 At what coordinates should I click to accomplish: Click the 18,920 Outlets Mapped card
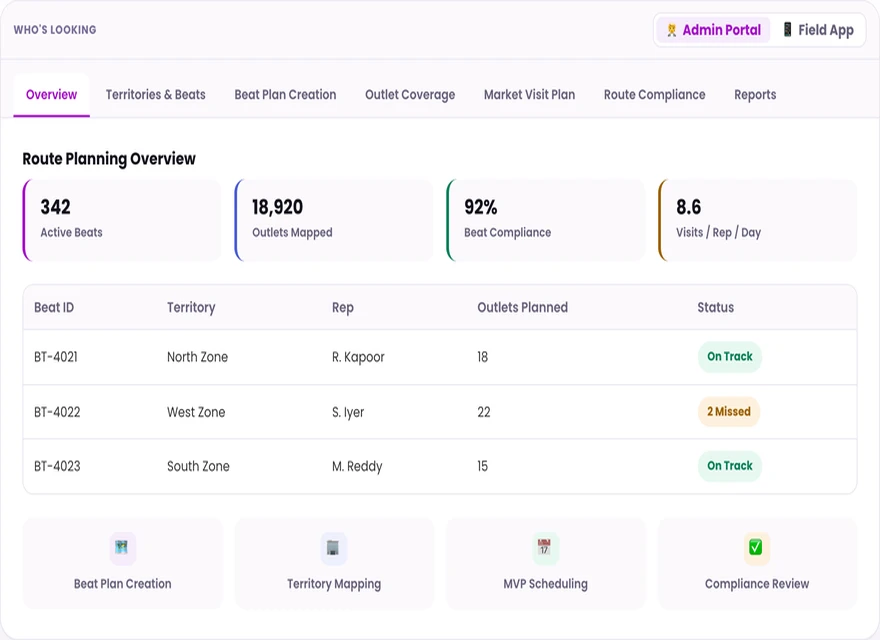coord(333,220)
